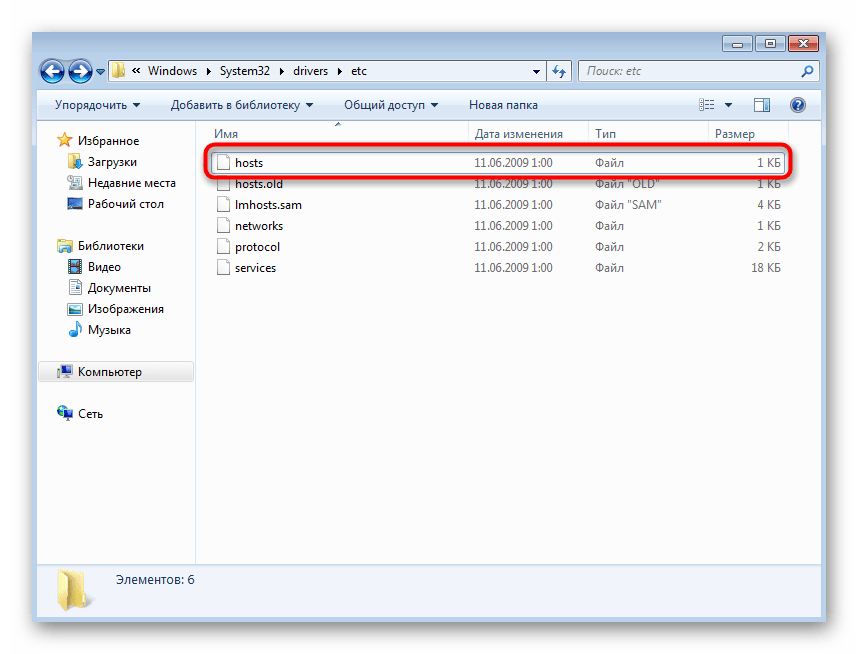Open the Общий доступ menu
Image resolution: width=858 pixels, height=654 pixels.
coord(391,105)
